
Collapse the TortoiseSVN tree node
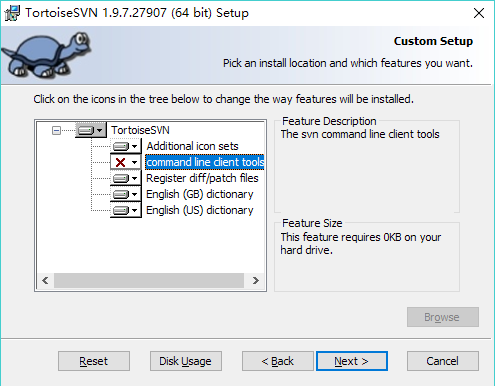57,130
